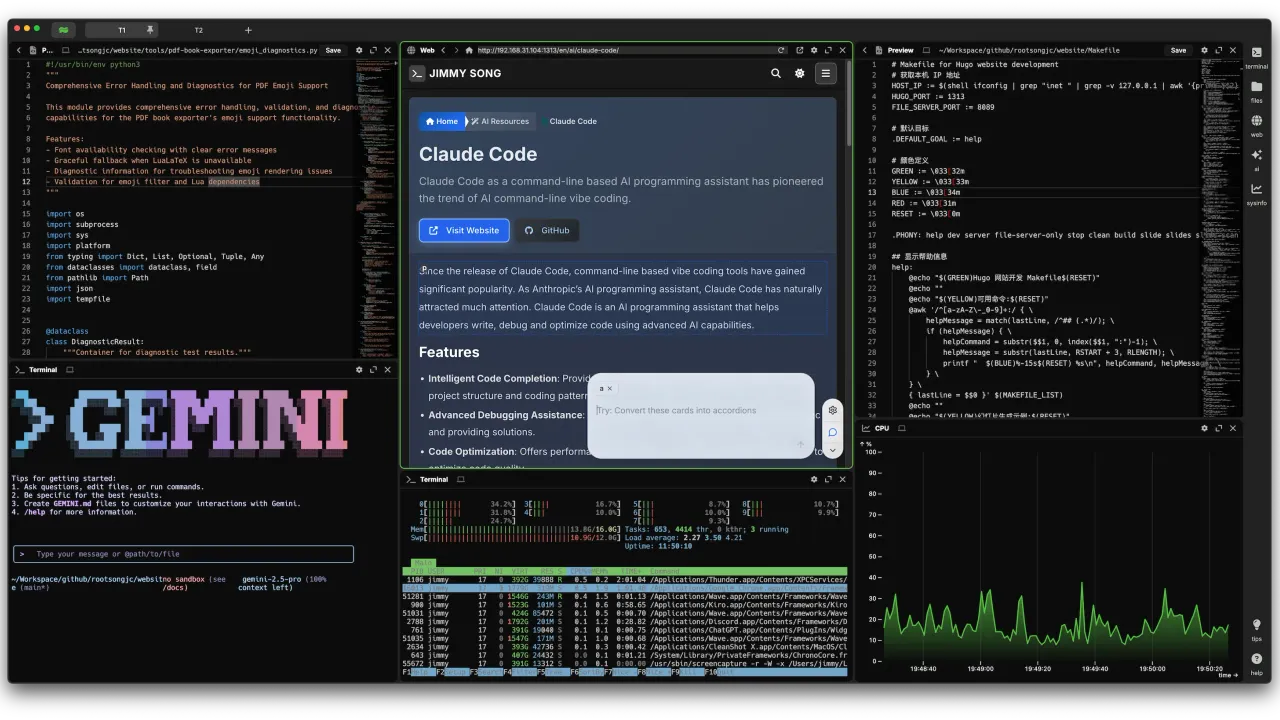Viewport: 1280px width, 720px height.
Task: Focus Gemini message input 'Type your message'
Action: coord(183,554)
